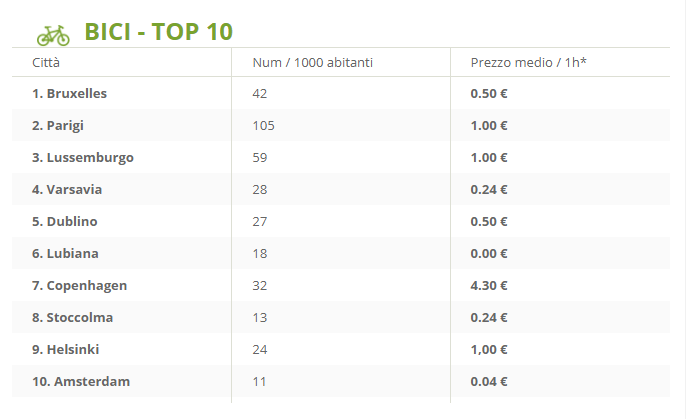This screenshot has height=419, width=686.
Task: Click the 10. Amsterdam entry
Action: coord(81,381)
